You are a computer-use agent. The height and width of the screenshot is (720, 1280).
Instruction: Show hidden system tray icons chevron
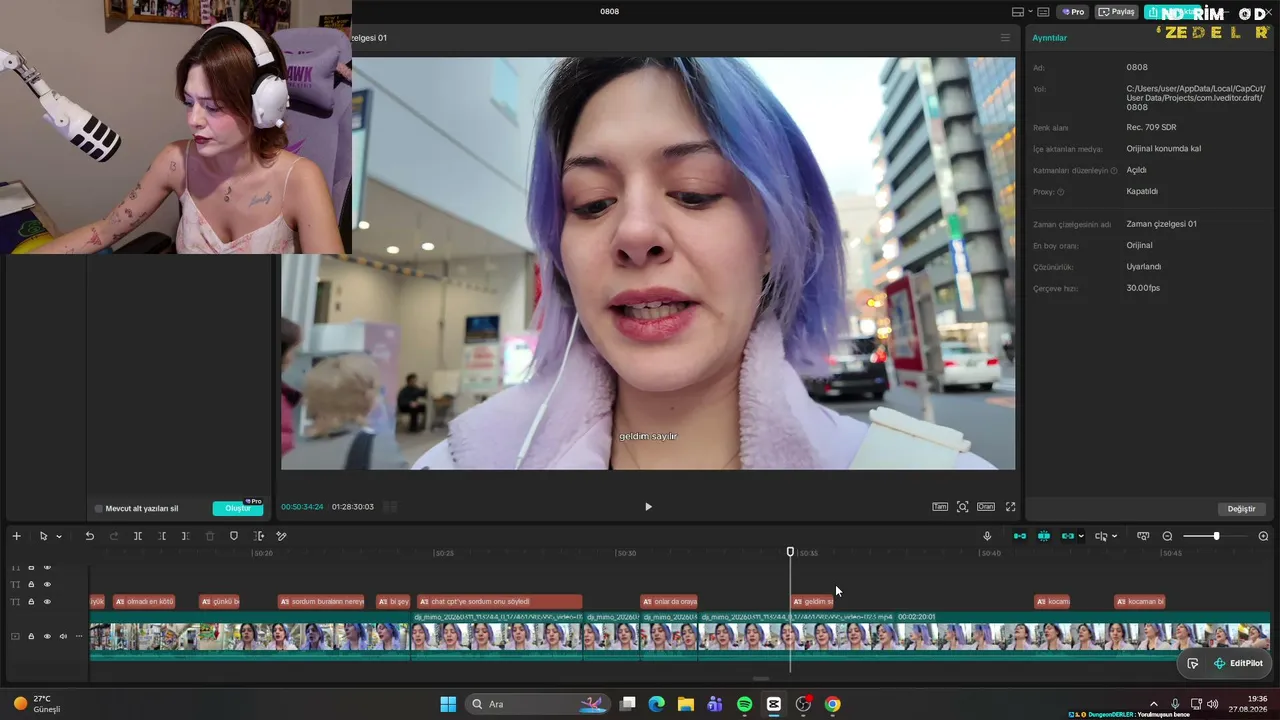[1153, 704]
